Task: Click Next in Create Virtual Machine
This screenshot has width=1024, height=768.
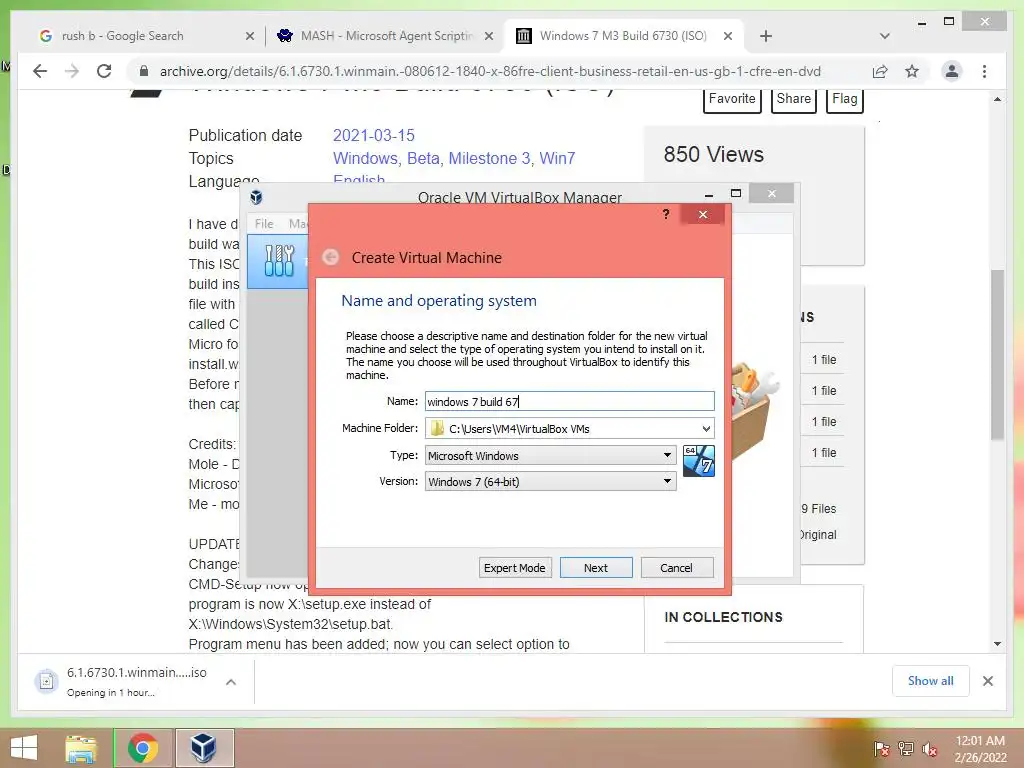Action: (x=596, y=568)
